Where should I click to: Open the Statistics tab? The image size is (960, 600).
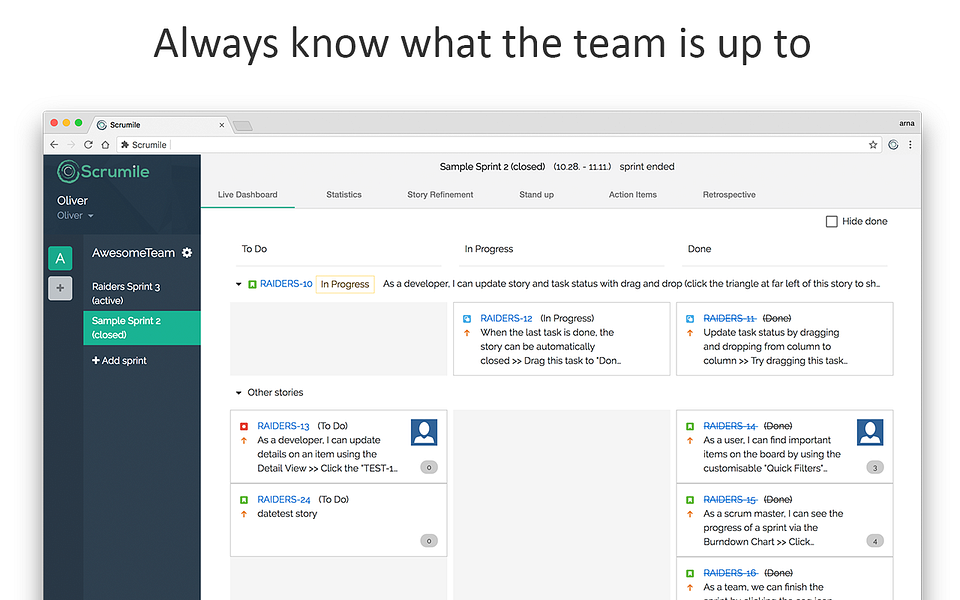[344, 195]
